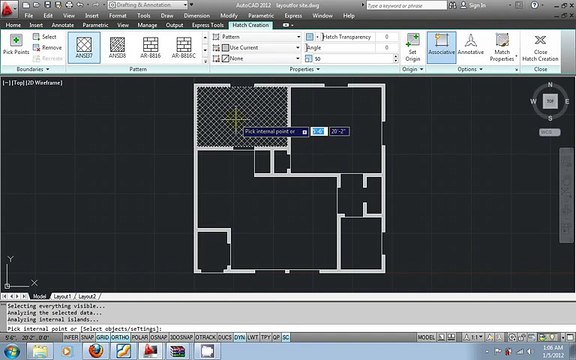Switch to the Home ribbon tab
This screenshot has width=576, height=360.
13,25
